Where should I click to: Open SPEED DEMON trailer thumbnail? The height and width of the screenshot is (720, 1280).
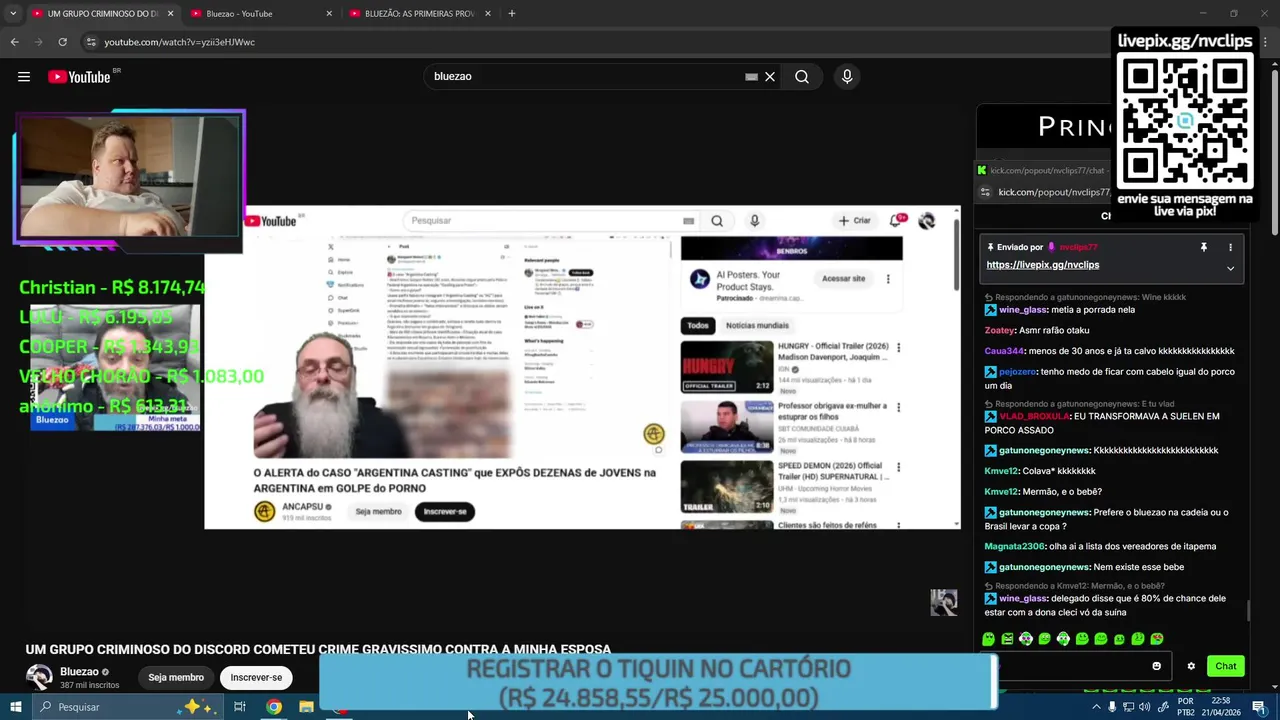(727, 487)
